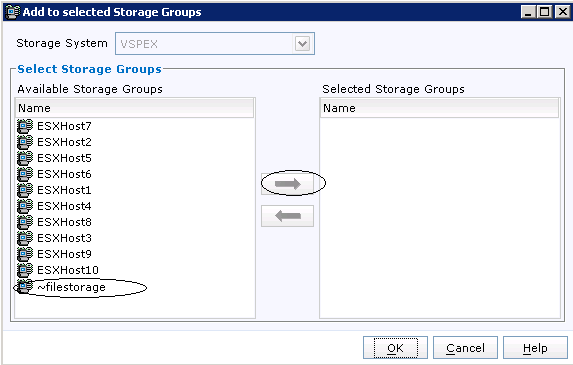Select the ESXHost10 storage group
This screenshot has height=365, width=573.
pos(68,270)
